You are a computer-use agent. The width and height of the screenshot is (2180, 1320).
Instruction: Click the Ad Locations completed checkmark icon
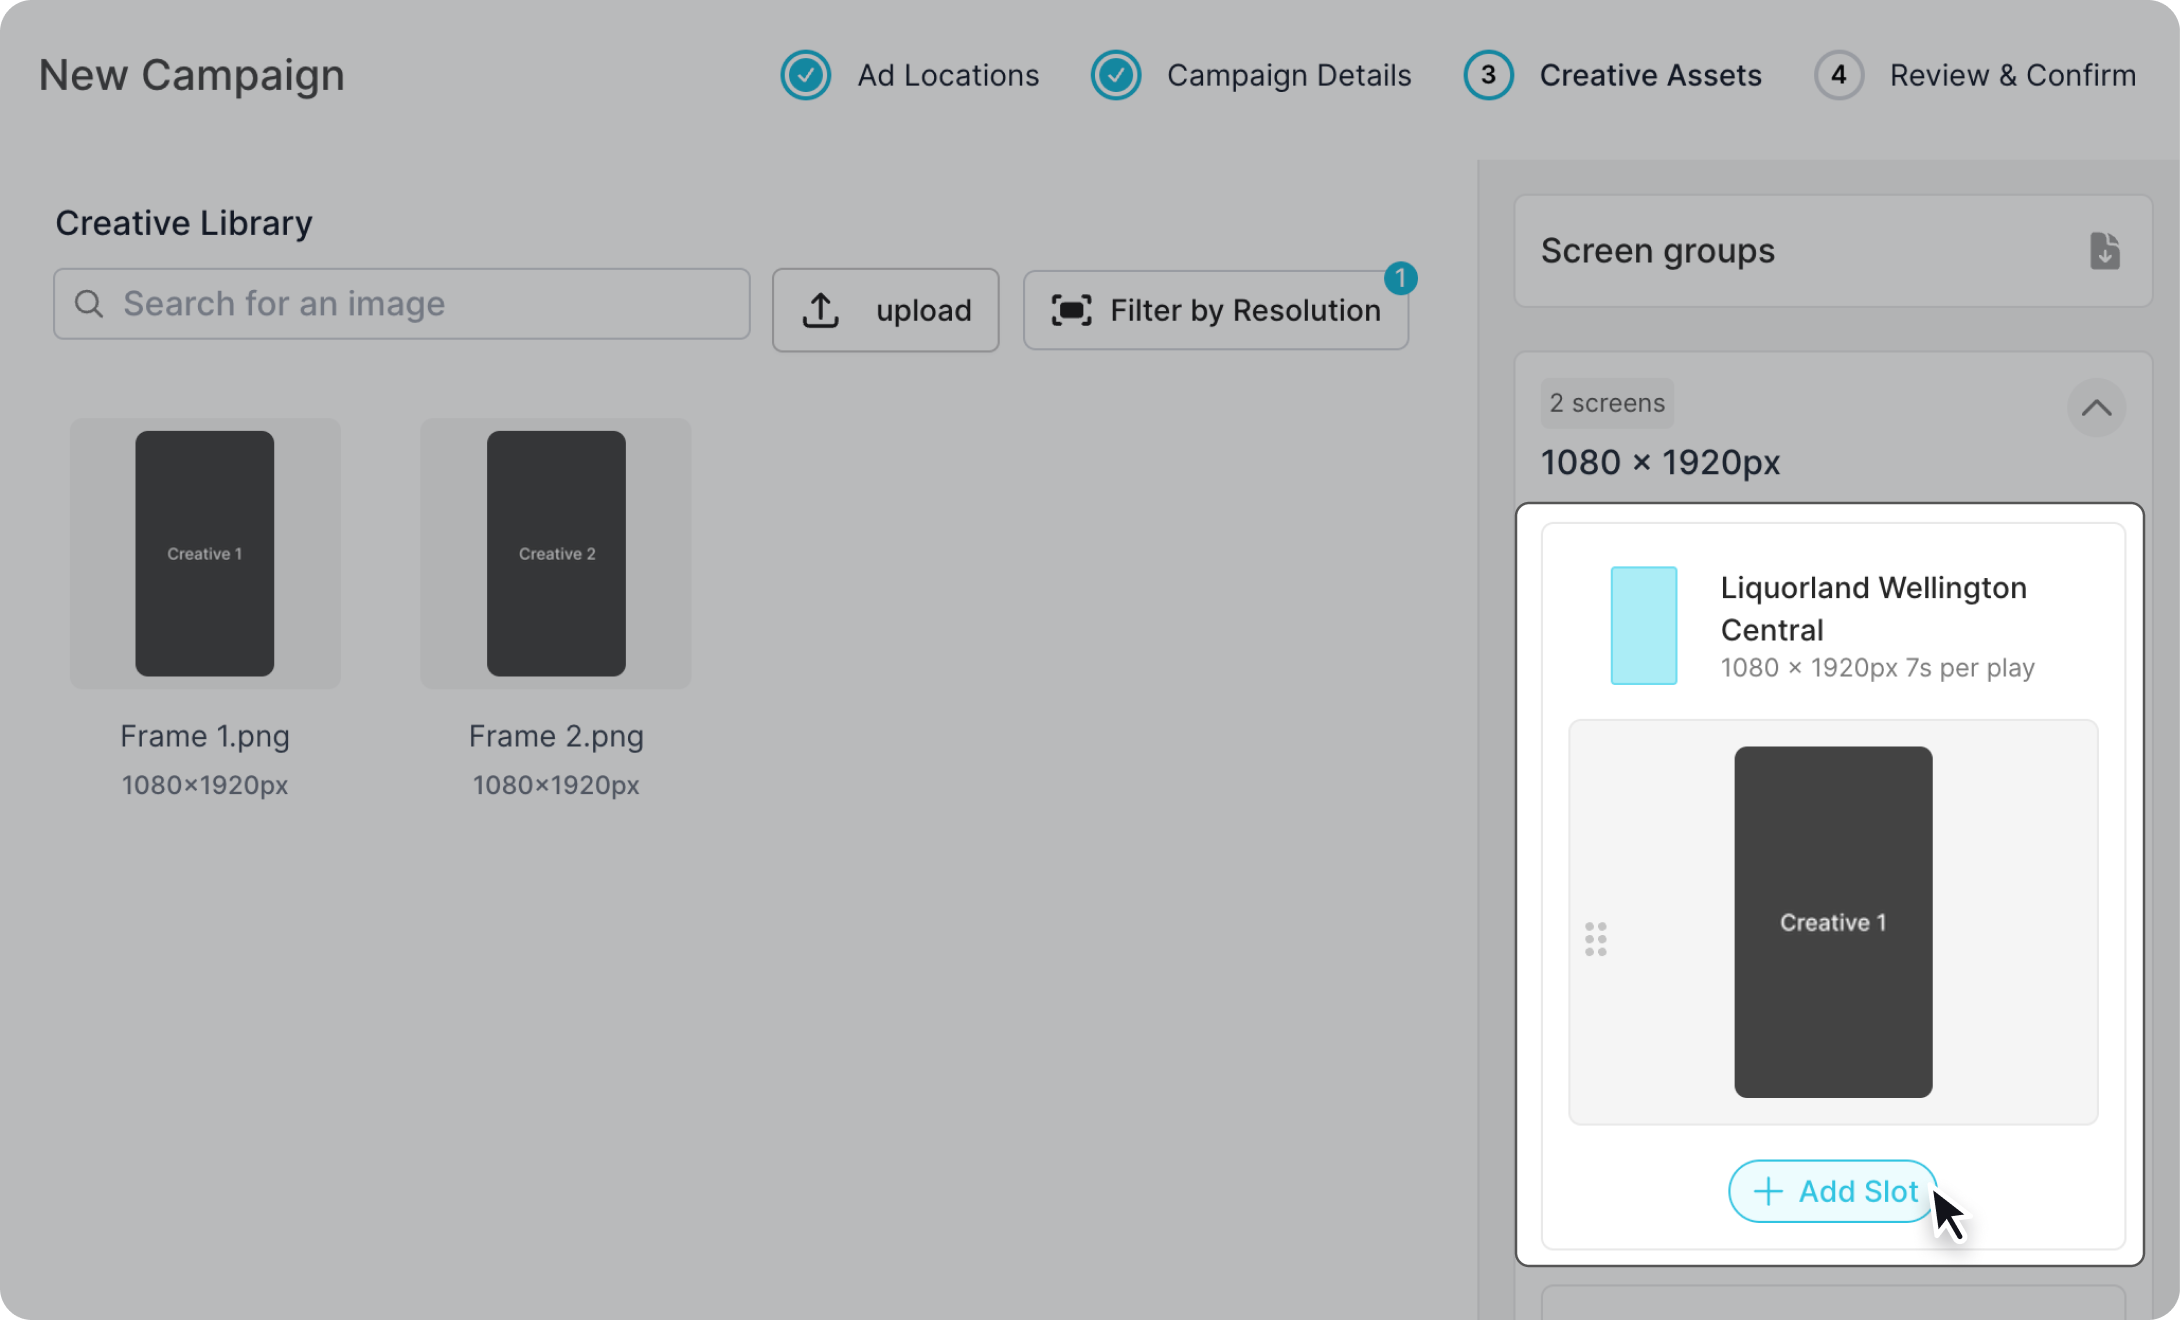[805, 75]
